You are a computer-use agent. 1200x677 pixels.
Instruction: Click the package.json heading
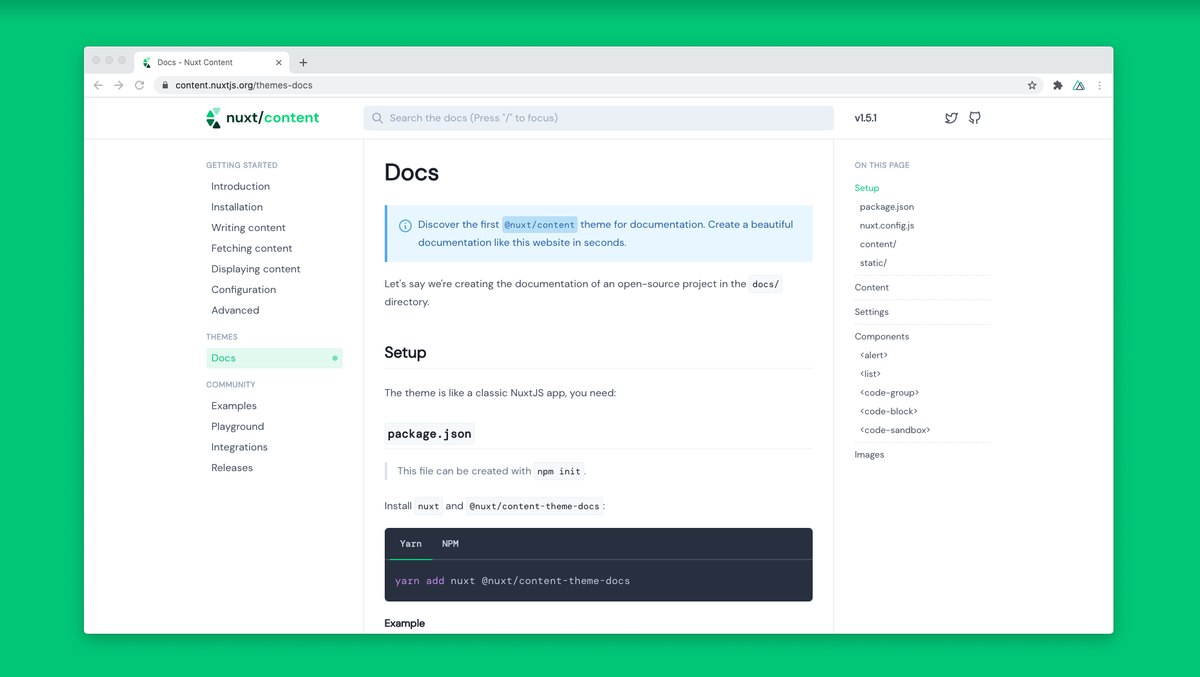click(429, 434)
